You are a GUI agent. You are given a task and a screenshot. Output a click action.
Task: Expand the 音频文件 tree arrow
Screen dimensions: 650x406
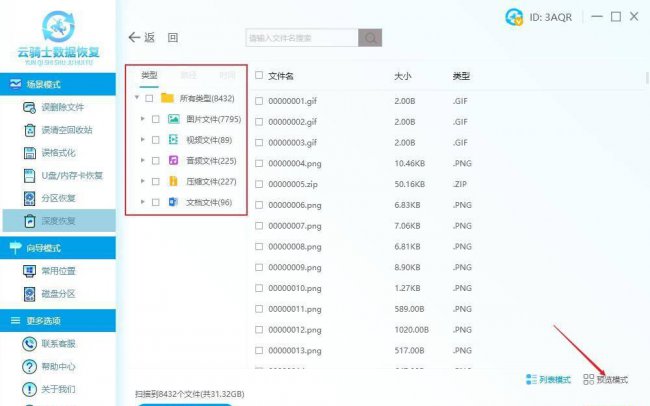click(143, 160)
